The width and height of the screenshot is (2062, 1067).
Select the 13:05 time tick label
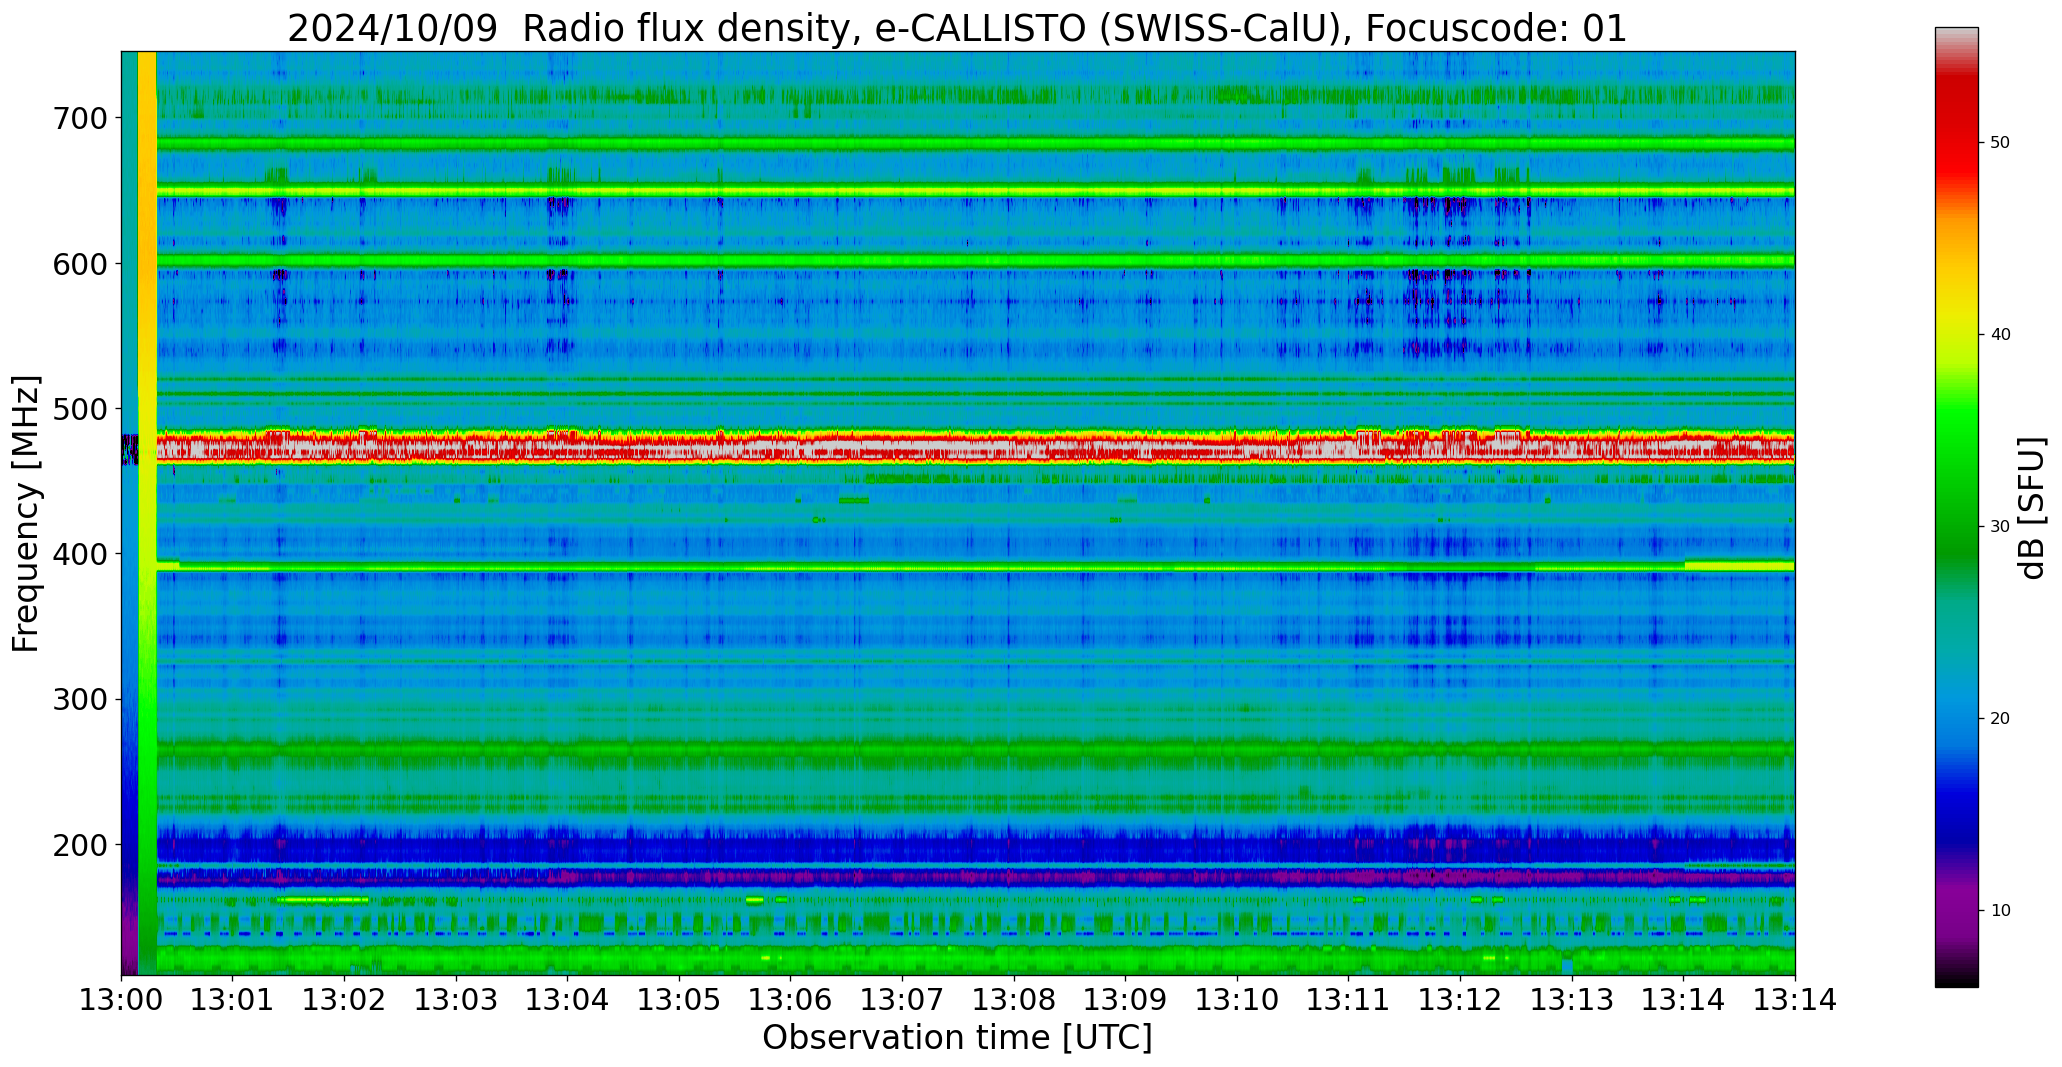tap(680, 1000)
